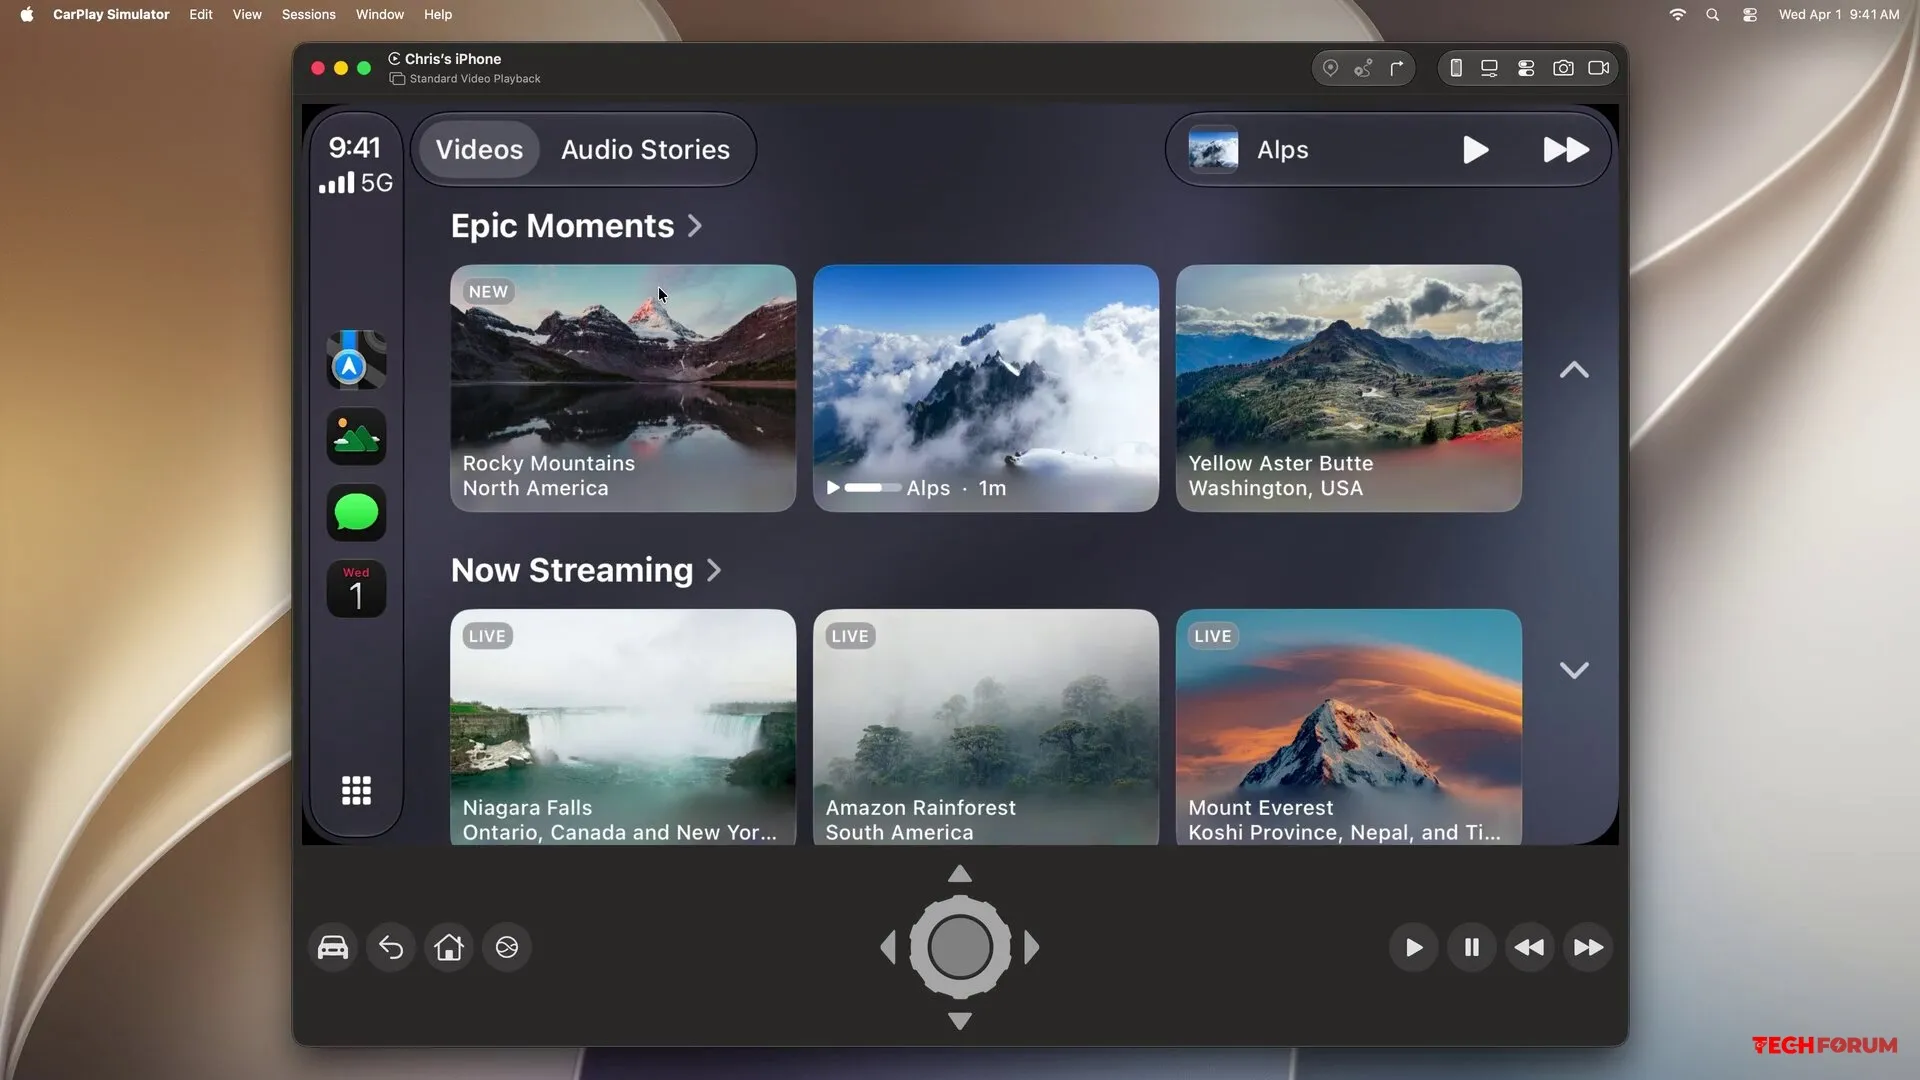1920x1080 pixels.
Task: Open Control Center in menu bar
Action: point(1750,14)
